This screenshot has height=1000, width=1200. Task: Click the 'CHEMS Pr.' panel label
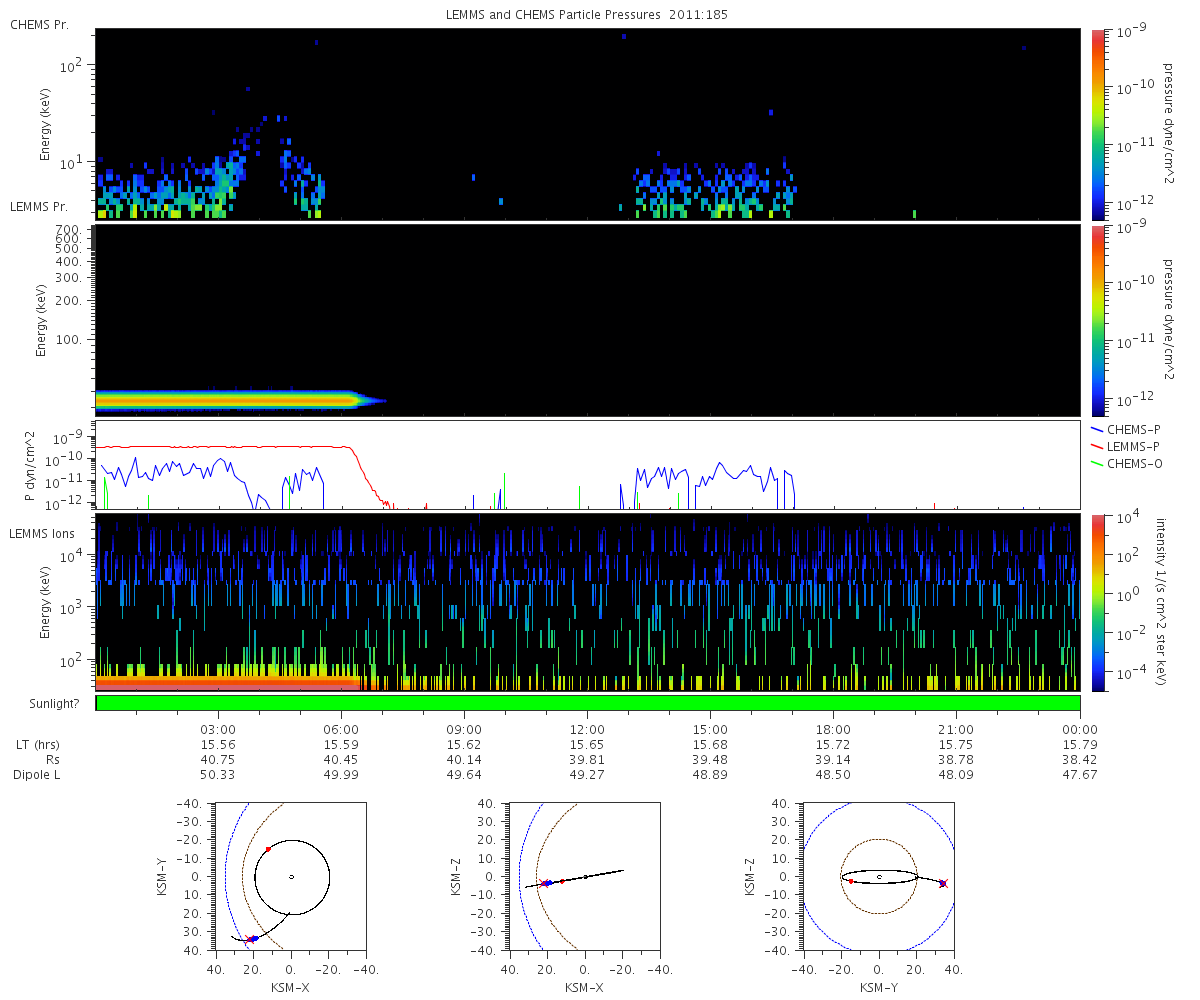click(39, 24)
